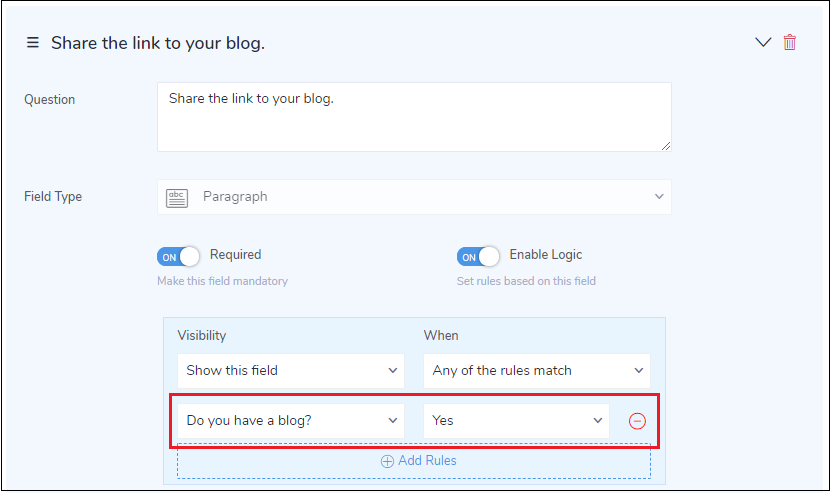The width and height of the screenshot is (830, 493).
Task: Click the Required label text
Action: [x=235, y=255]
